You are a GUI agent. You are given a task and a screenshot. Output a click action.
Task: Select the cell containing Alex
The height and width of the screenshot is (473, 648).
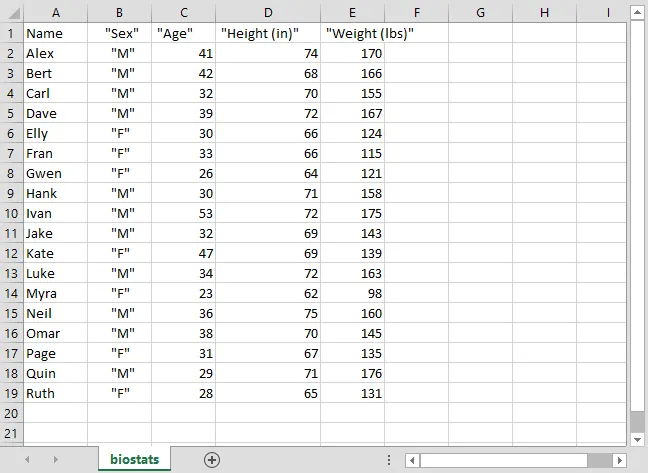click(x=55, y=53)
